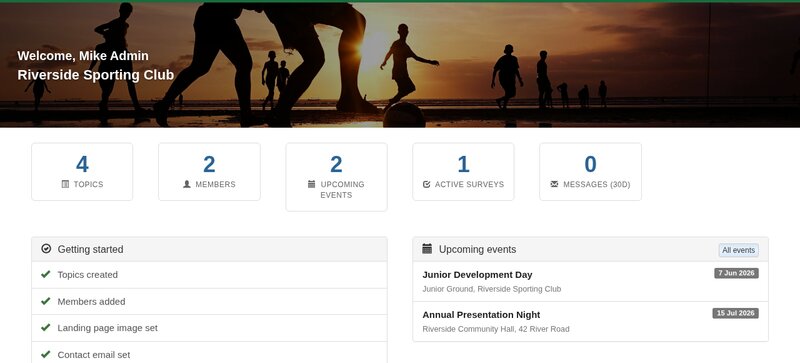
Task: Click the Members added checklist item
Action: tap(209, 301)
